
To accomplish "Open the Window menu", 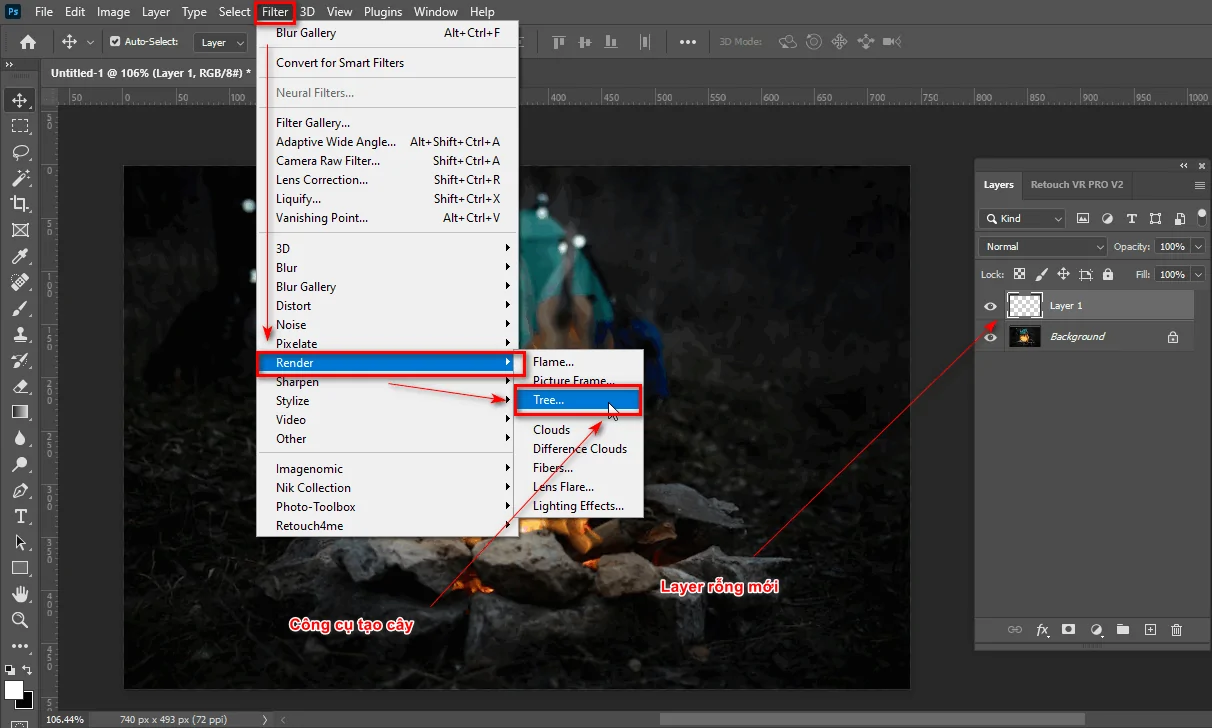I will (x=435, y=11).
